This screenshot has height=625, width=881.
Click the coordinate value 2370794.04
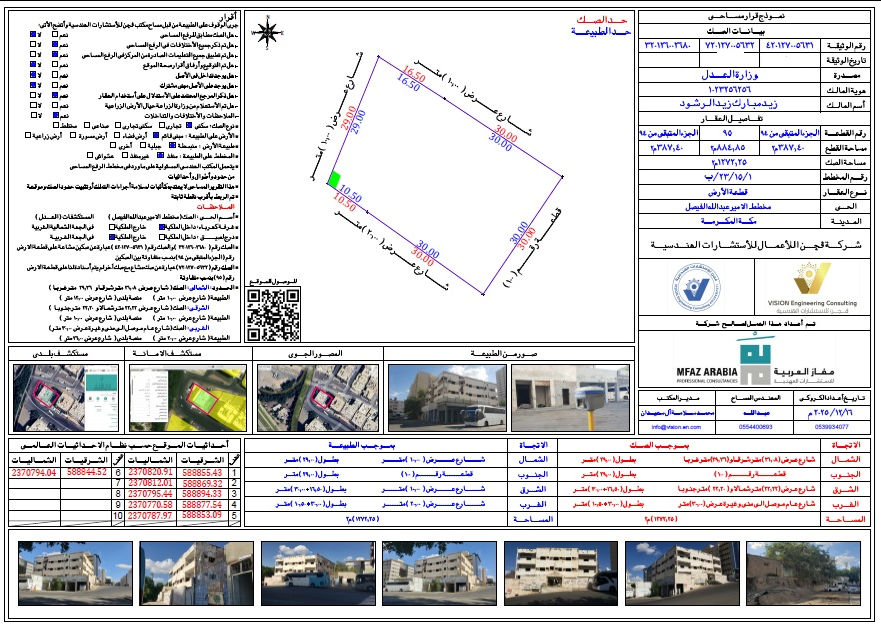click(34, 473)
